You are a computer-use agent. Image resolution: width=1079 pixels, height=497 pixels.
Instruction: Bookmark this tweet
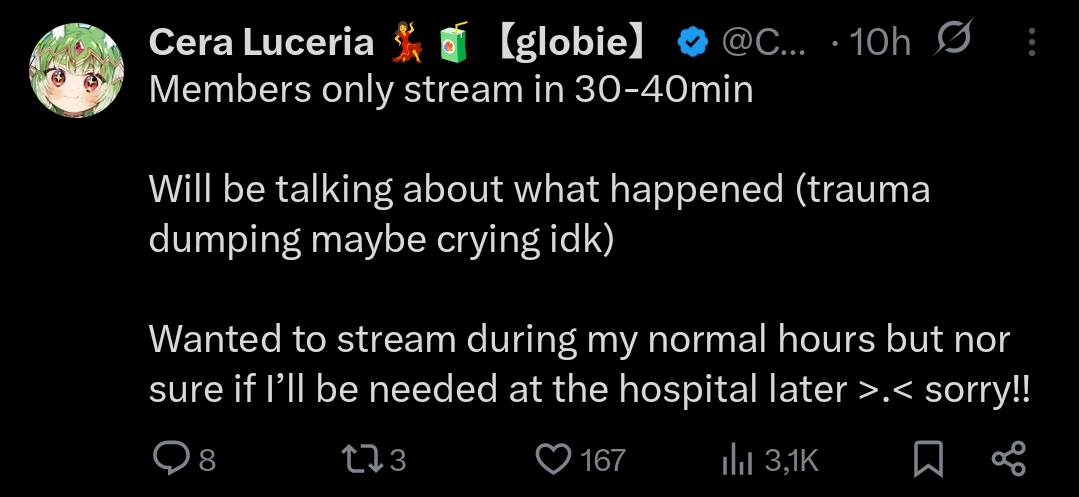(929, 459)
